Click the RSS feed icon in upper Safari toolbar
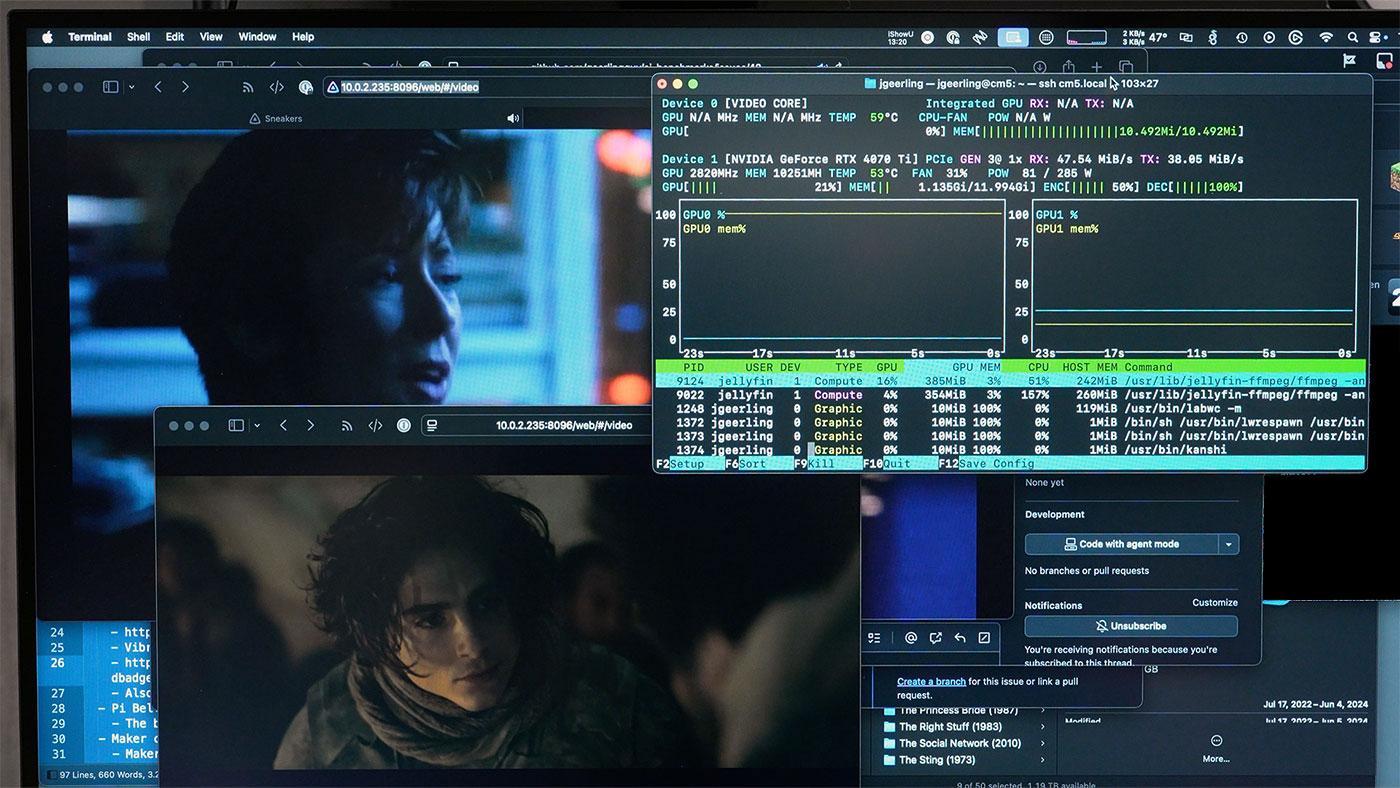1400x788 pixels. pos(248,87)
